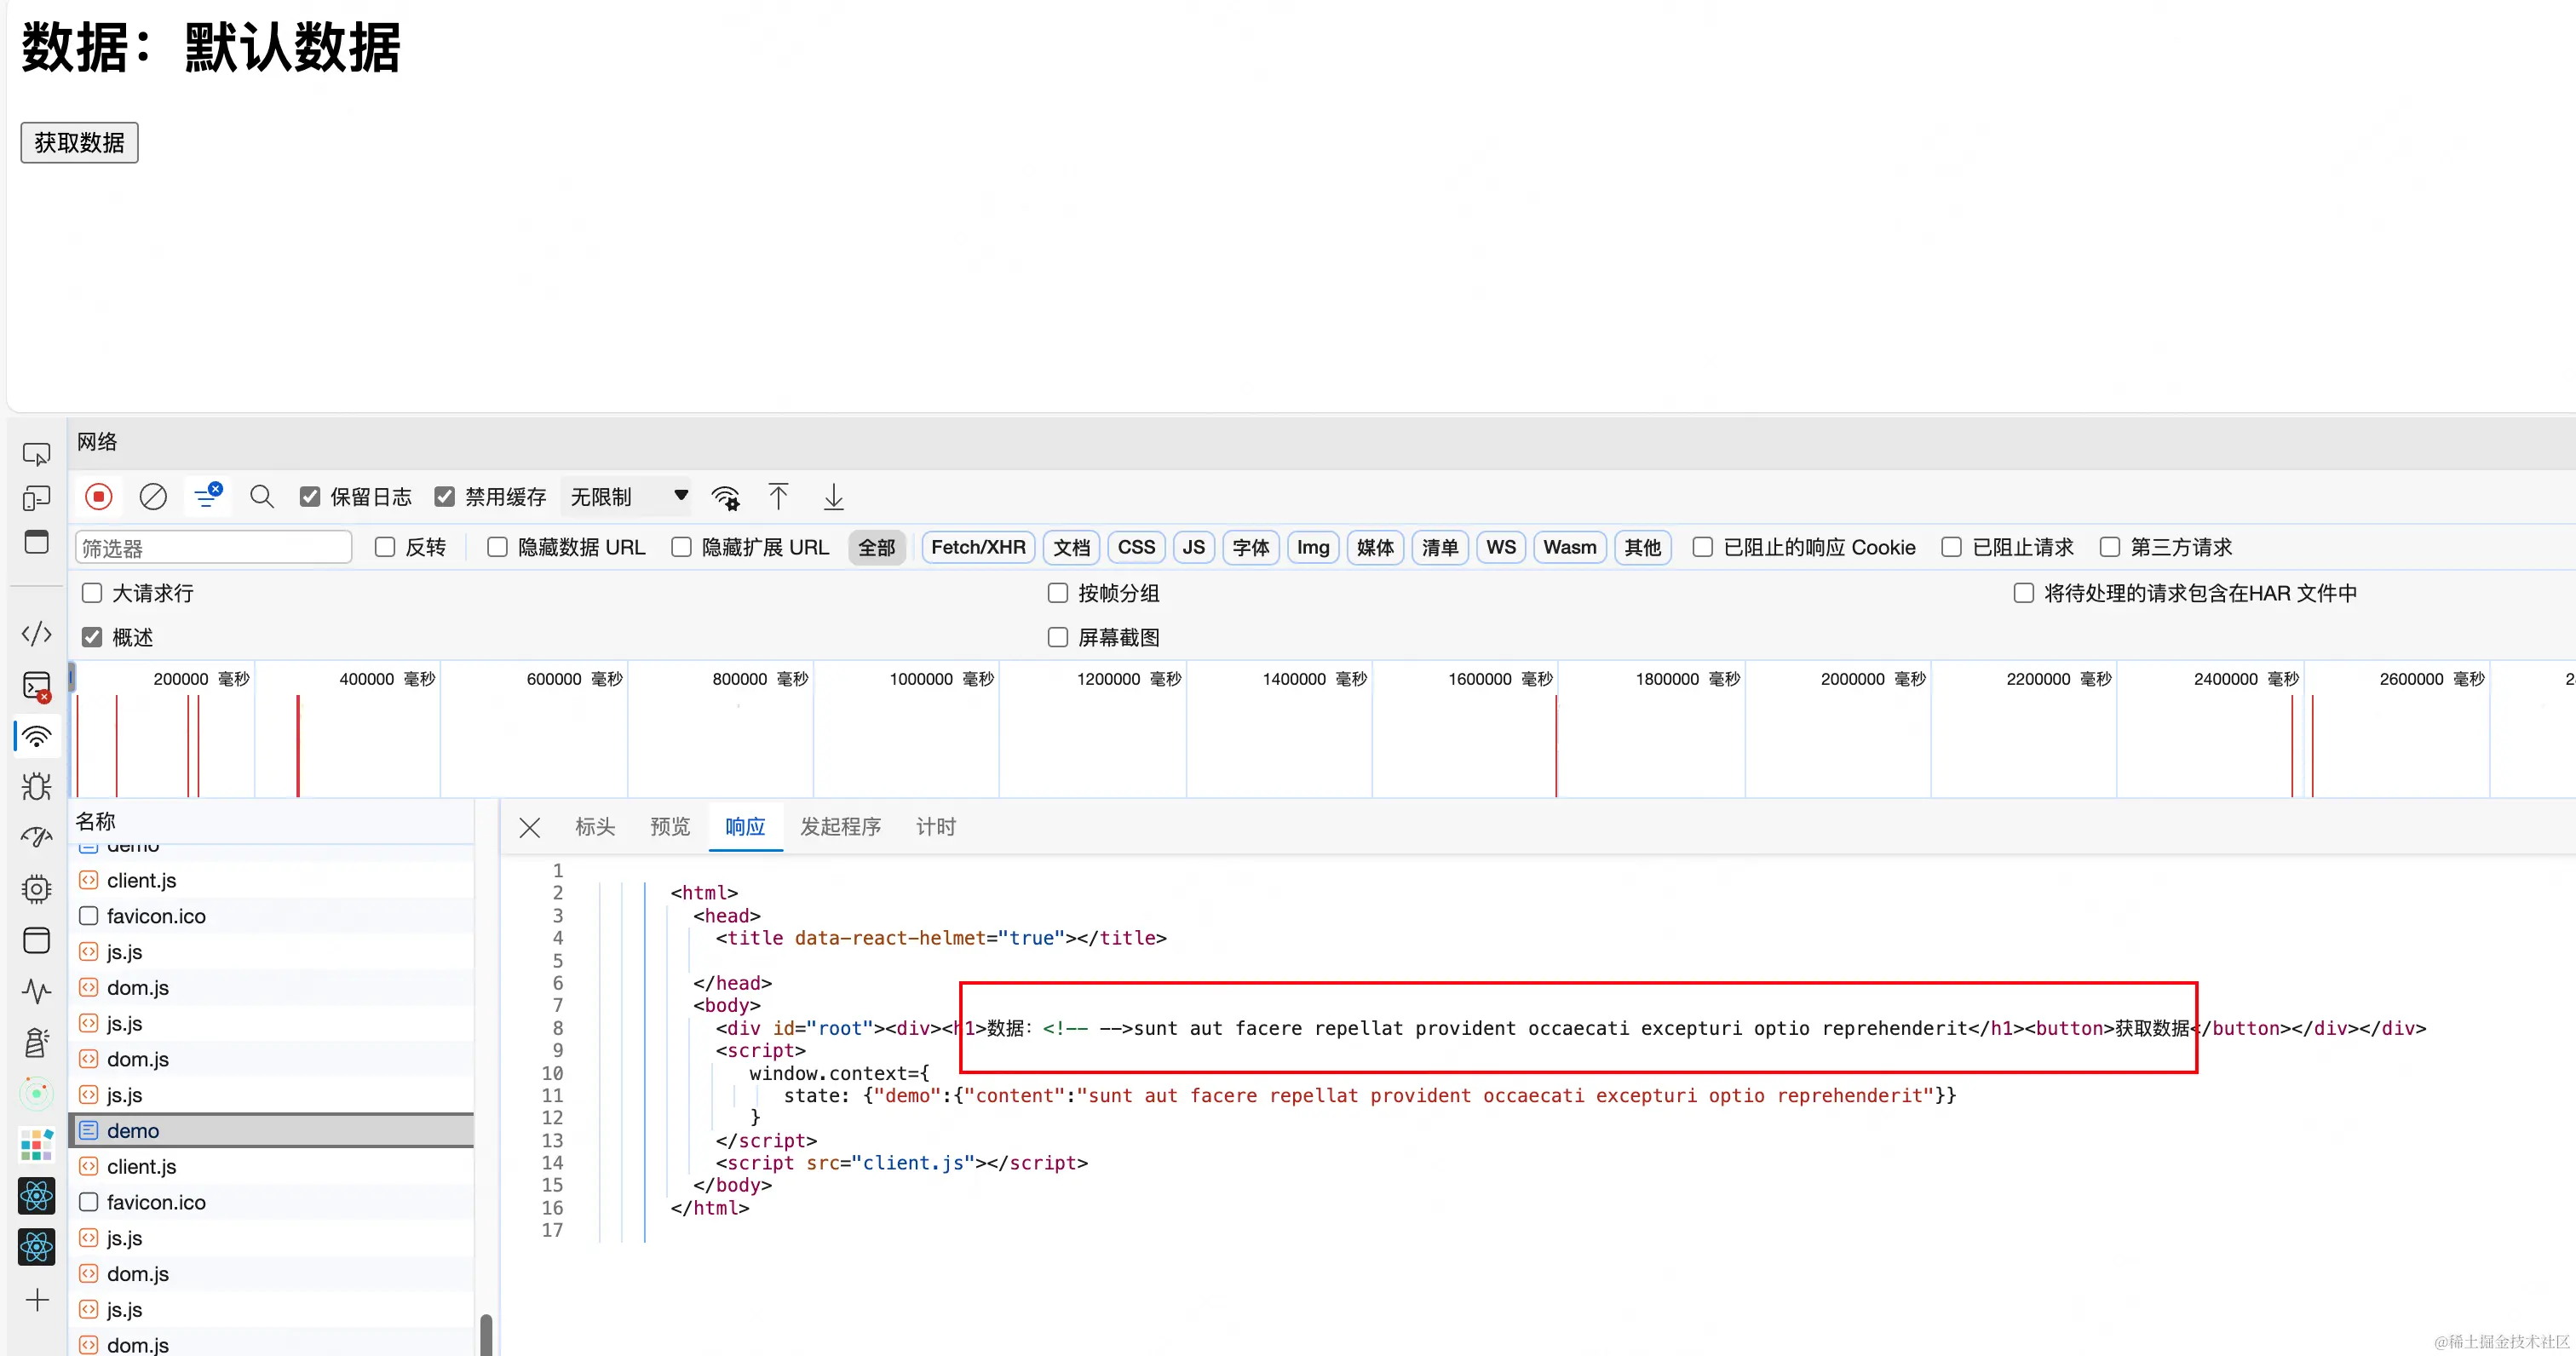Image resolution: width=2576 pixels, height=1356 pixels.
Task: Focus the filter input (筛选器)
Action: point(214,548)
